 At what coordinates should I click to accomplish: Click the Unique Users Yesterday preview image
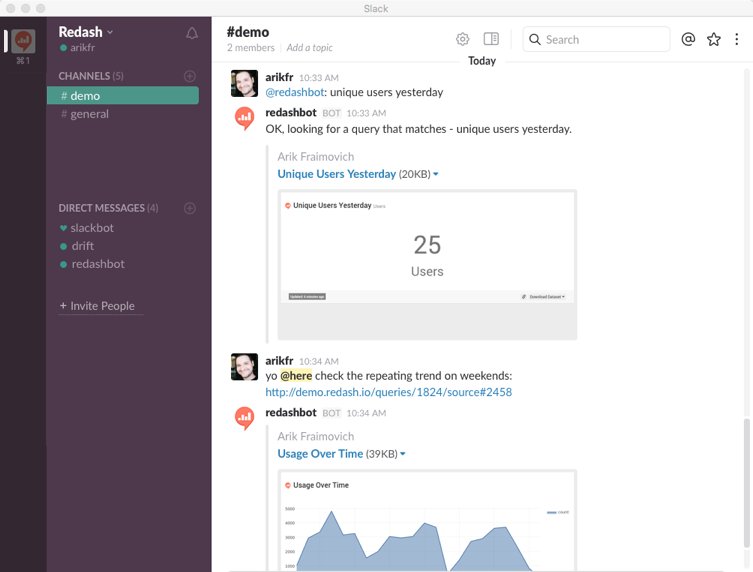[x=427, y=265]
